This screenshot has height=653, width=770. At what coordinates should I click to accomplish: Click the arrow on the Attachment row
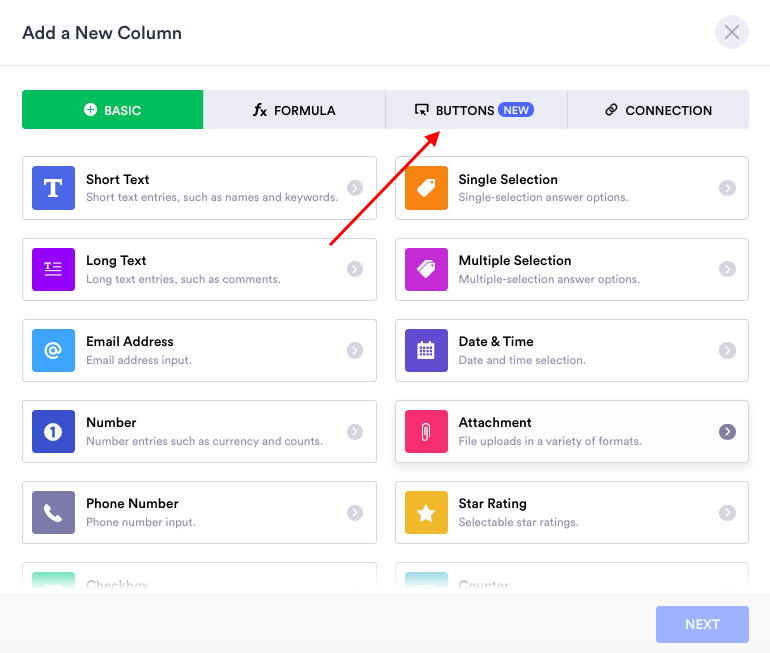(x=727, y=431)
